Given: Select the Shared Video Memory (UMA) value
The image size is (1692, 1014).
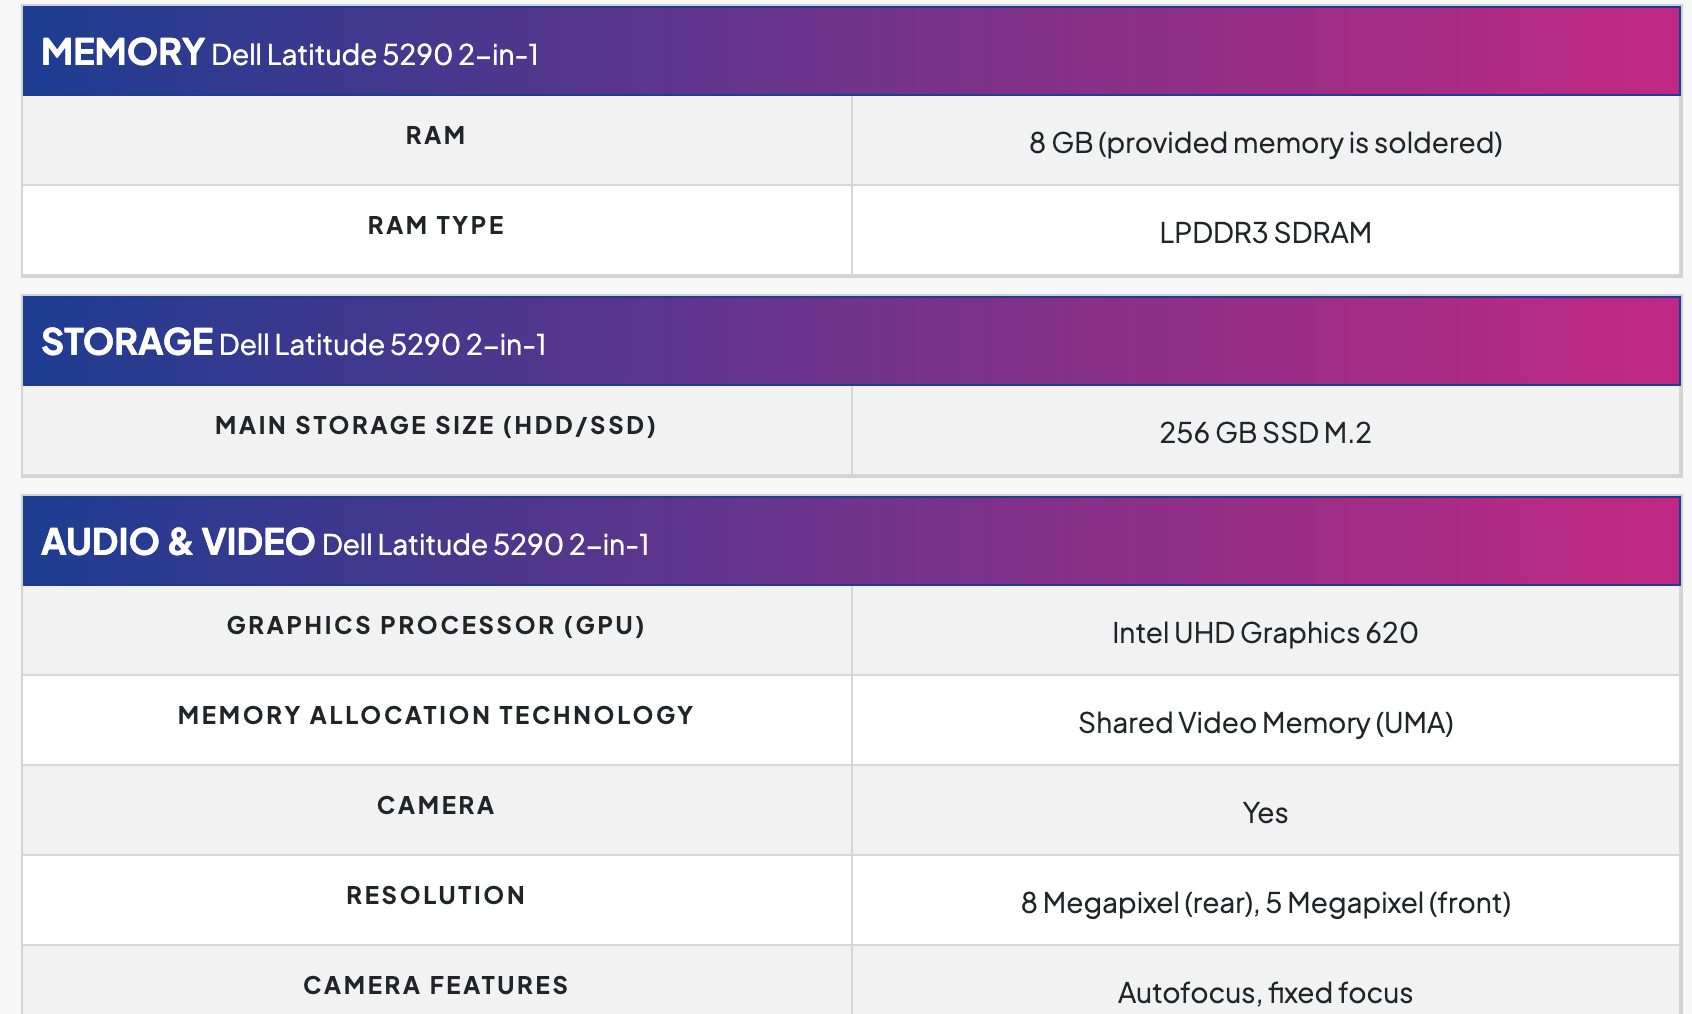Looking at the screenshot, I should tap(1265, 723).
